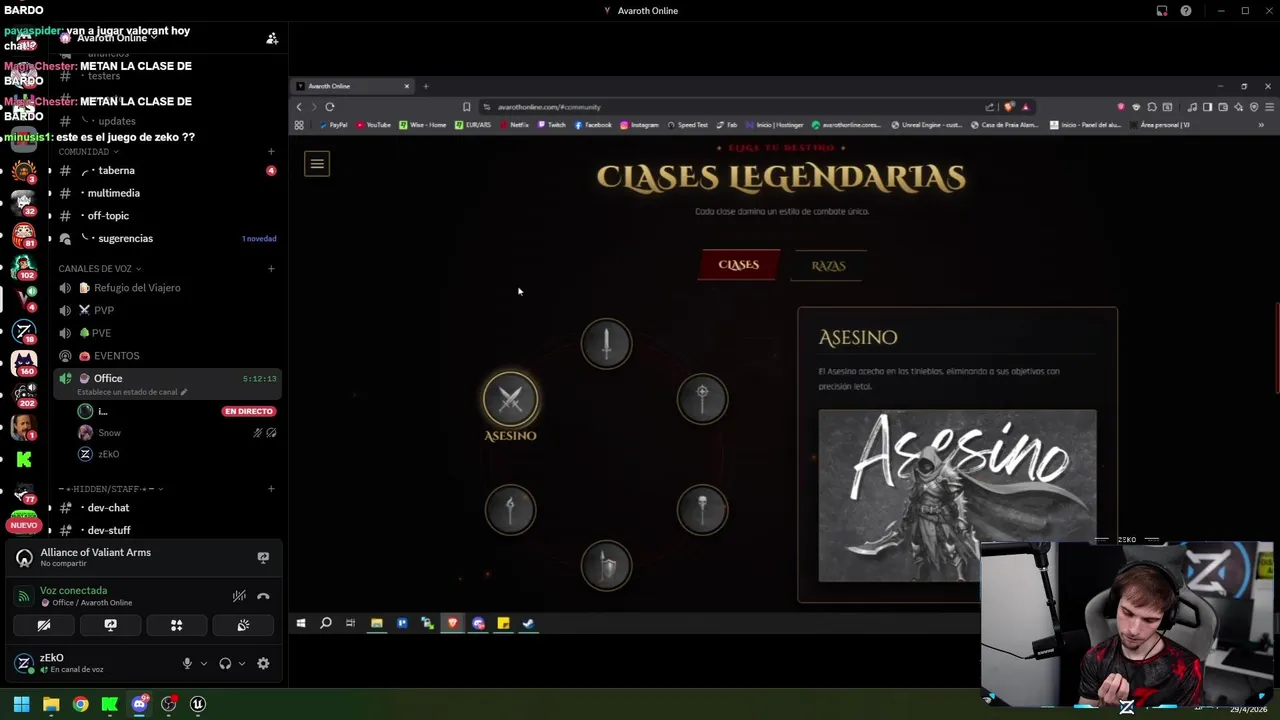This screenshot has width=1280, height=720.
Task: Choose the staff class icon at upper right
Action: [x=702, y=399]
